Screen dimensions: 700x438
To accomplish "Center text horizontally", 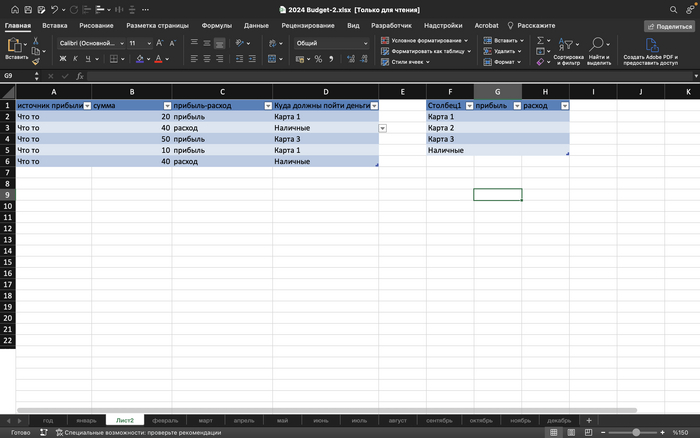I will (207, 59).
